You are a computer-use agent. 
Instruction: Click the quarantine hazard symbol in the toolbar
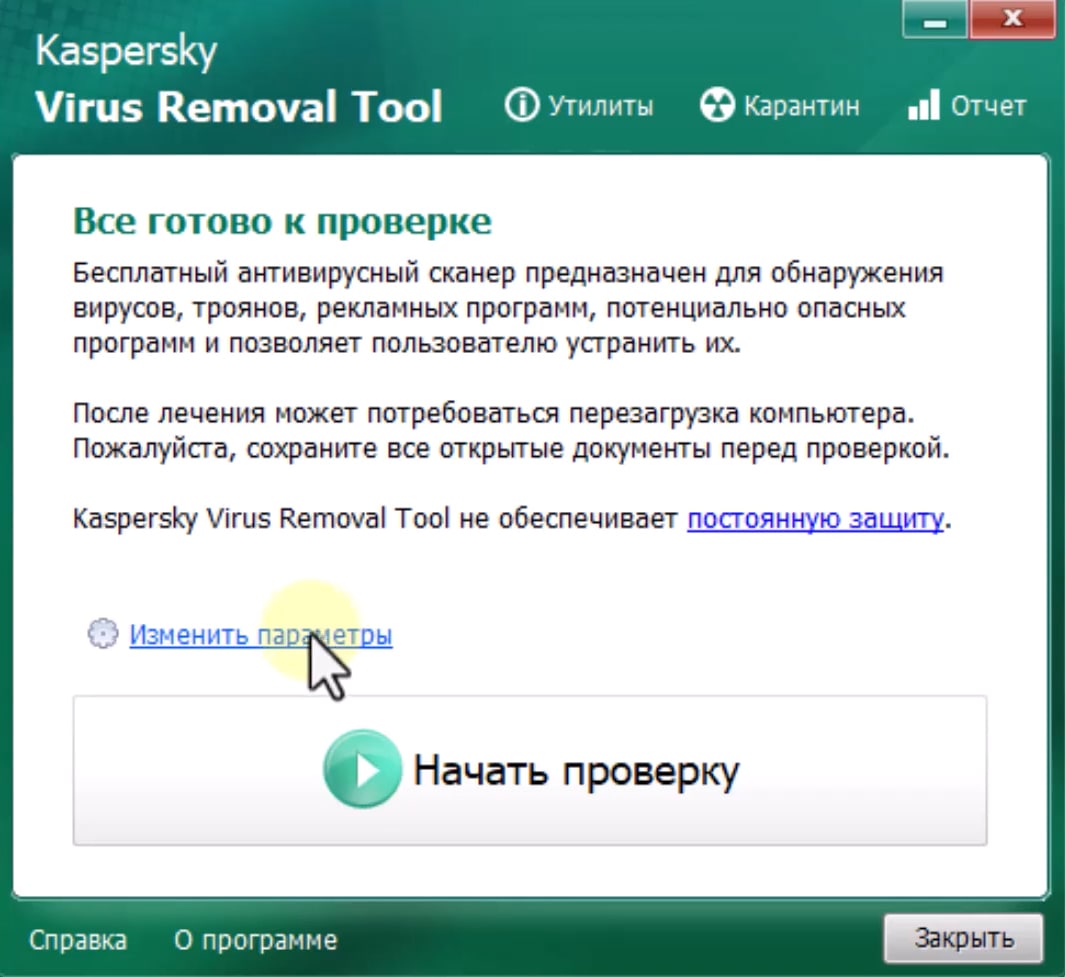[716, 104]
